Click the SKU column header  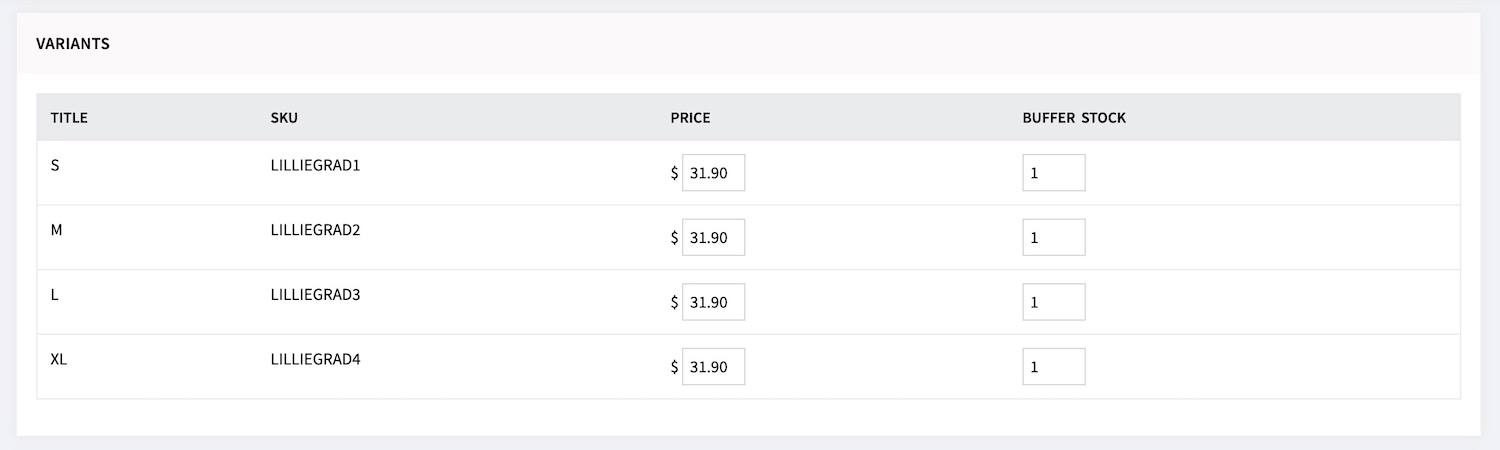pyautogui.click(x=284, y=118)
